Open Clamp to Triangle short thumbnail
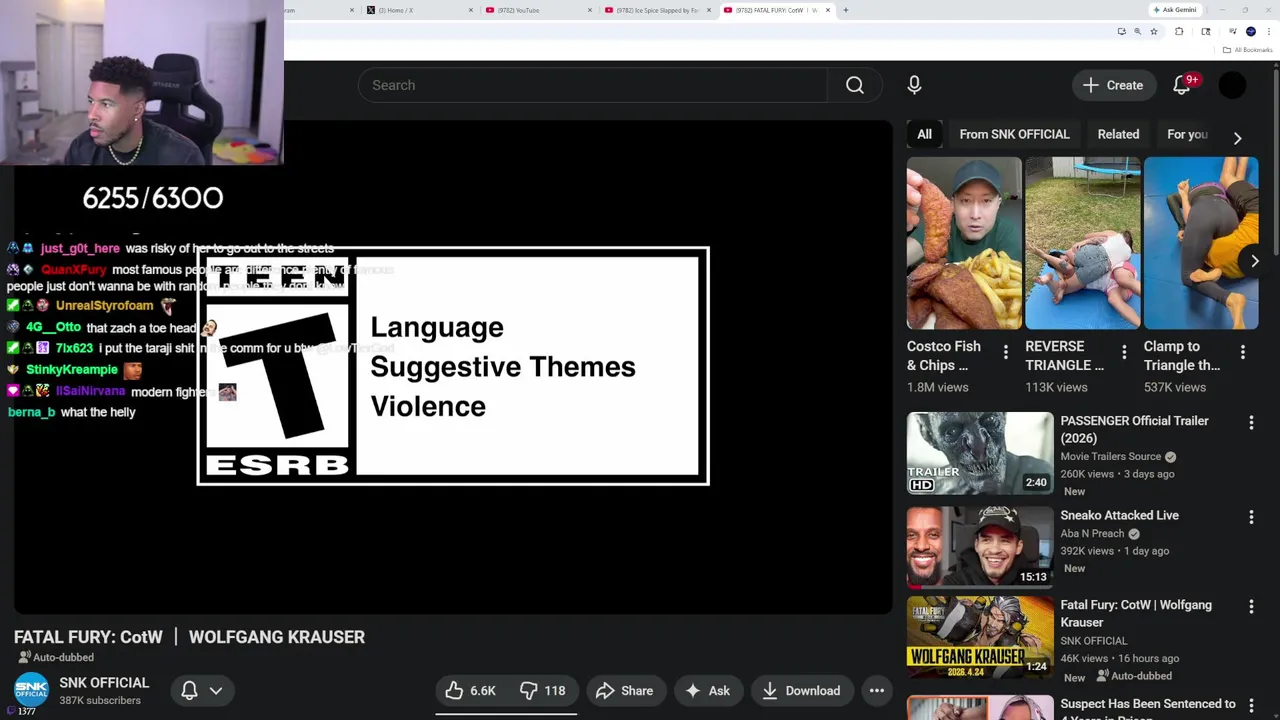 (x=1200, y=243)
